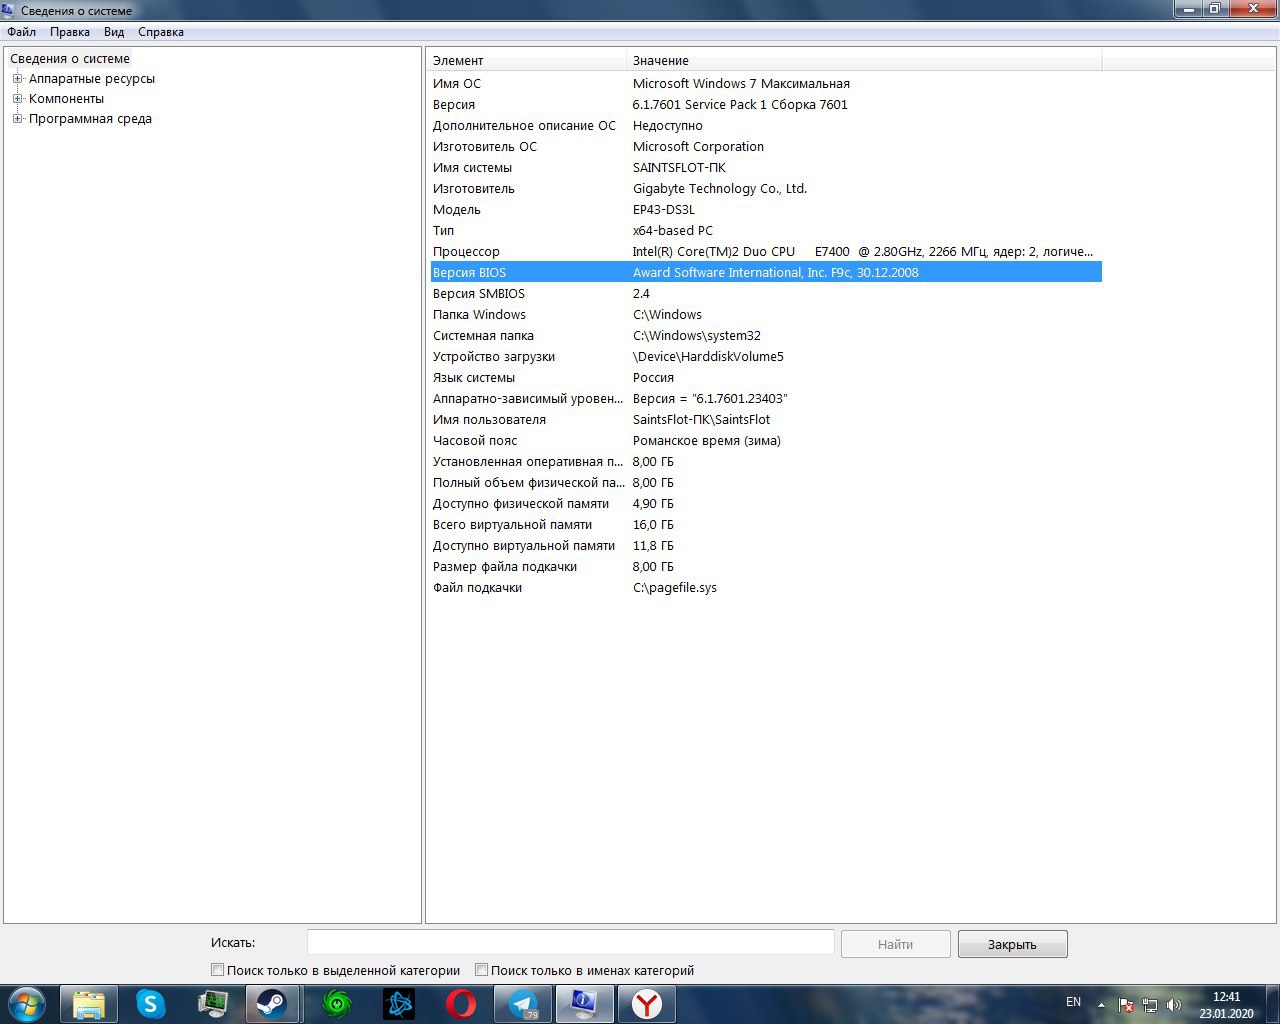This screenshot has width=1280, height=1024.
Task: Open Windows Explorer from the taskbar
Action: click(x=89, y=1004)
